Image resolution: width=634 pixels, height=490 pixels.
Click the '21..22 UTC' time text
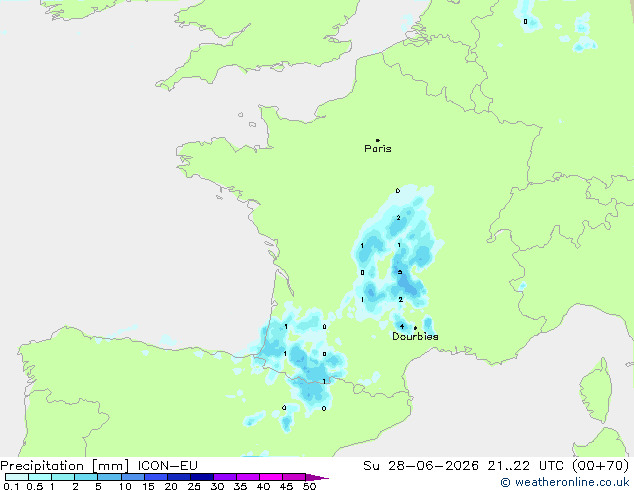[x=525, y=466]
